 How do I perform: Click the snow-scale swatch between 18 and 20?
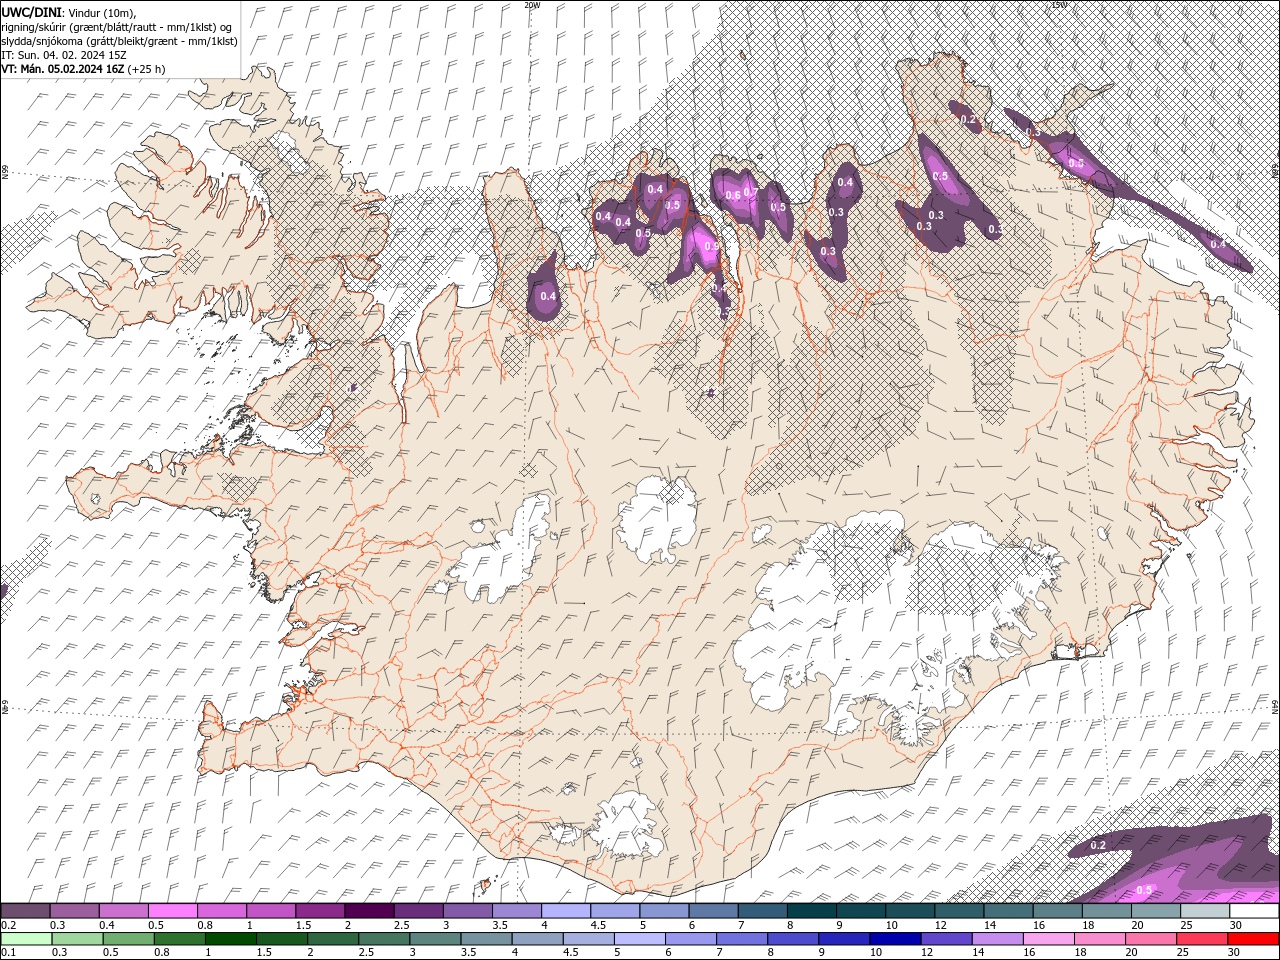1106,911
